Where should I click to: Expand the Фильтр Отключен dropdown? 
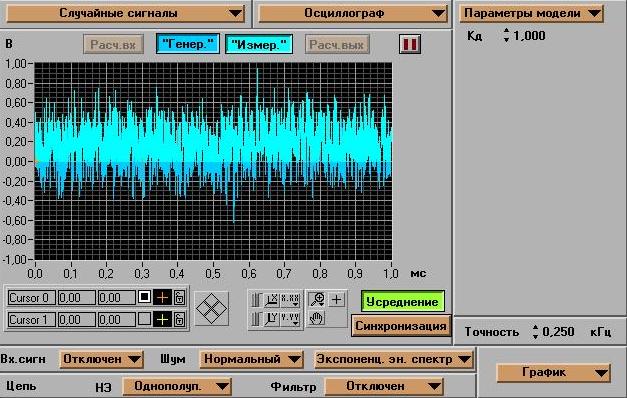point(384,386)
